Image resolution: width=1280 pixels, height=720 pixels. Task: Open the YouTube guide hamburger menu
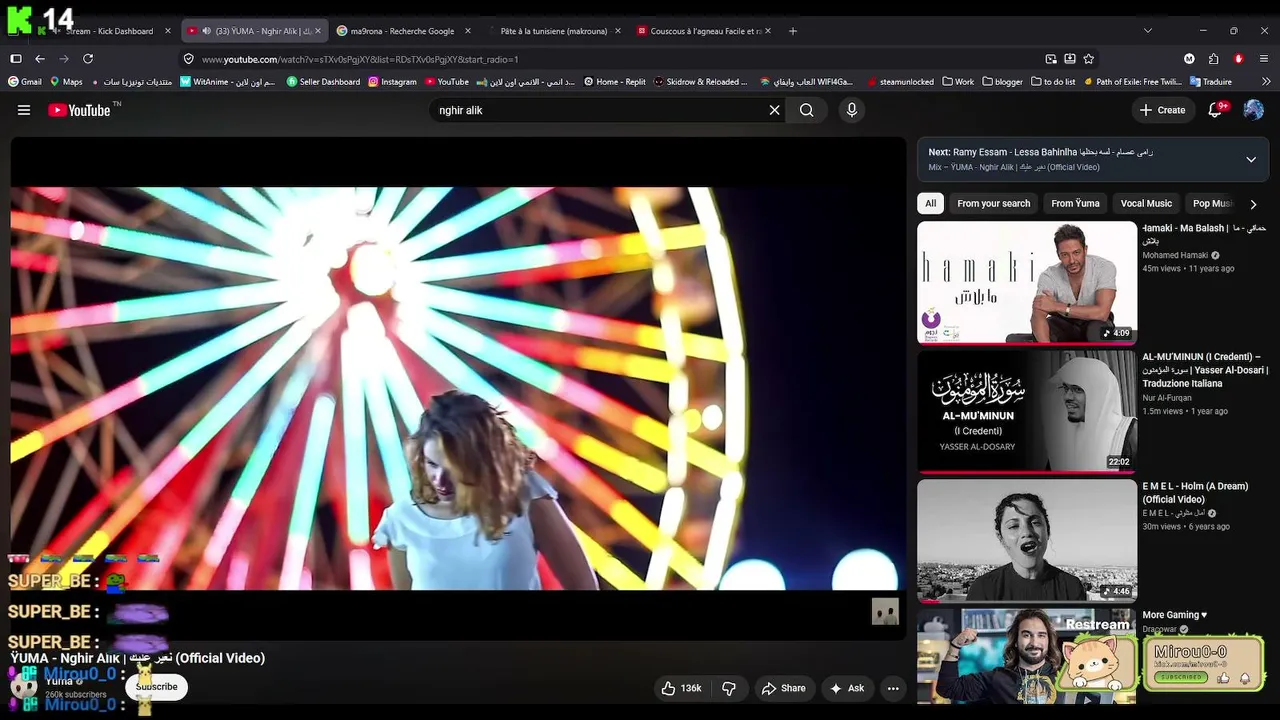pyautogui.click(x=24, y=110)
